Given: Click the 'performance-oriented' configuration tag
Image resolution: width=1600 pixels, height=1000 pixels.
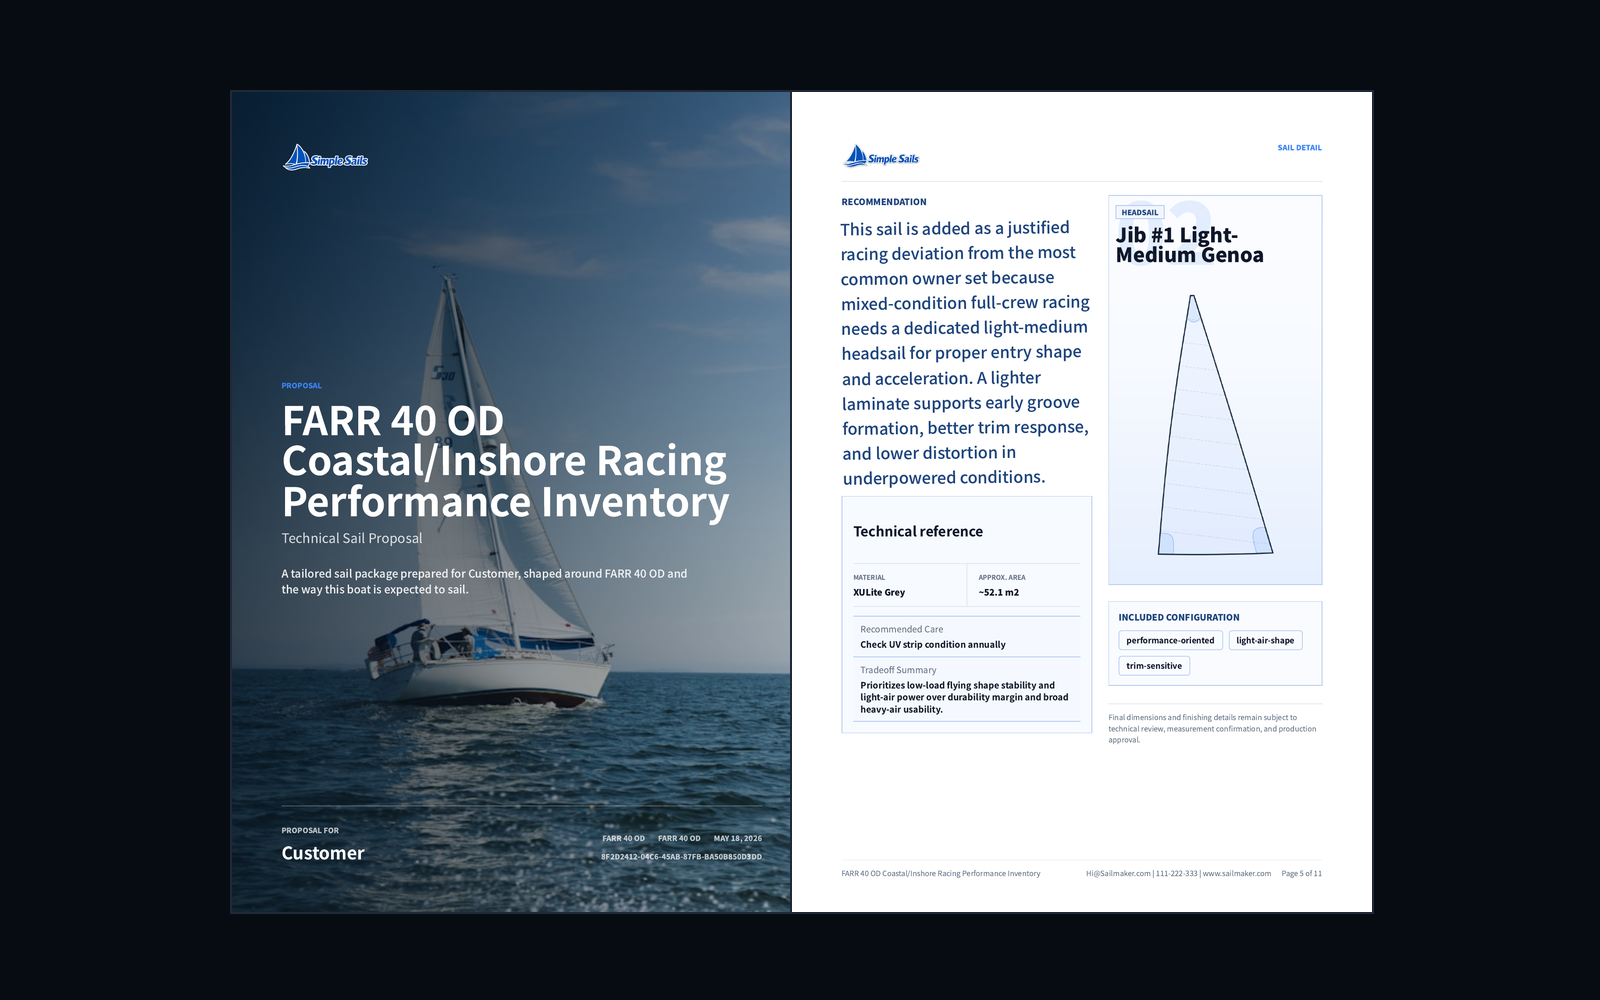Looking at the screenshot, I should tap(1170, 641).
